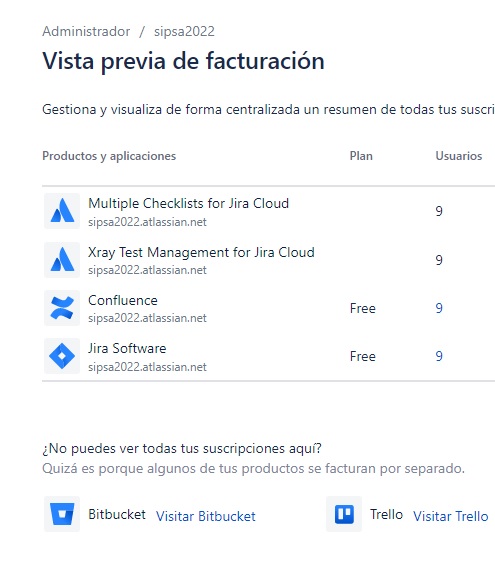Screen dimensions: 495x567
Task: Click the Free plan in Jira Software row
Action: coord(363,357)
